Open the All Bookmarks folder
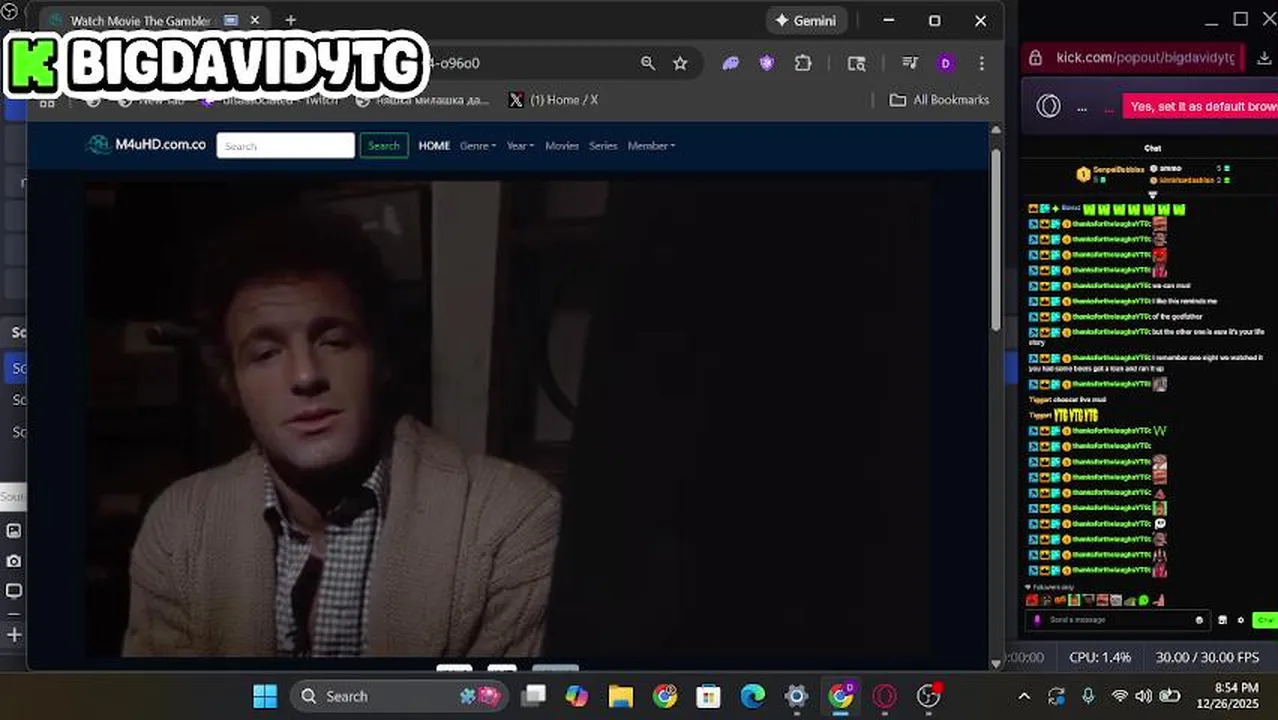The height and width of the screenshot is (720, 1278). (x=939, y=100)
